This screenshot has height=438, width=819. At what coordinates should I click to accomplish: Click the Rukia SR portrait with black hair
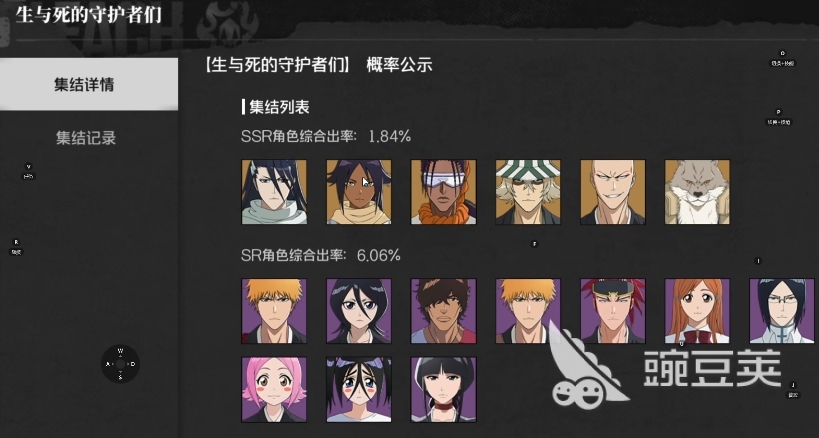click(359, 311)
